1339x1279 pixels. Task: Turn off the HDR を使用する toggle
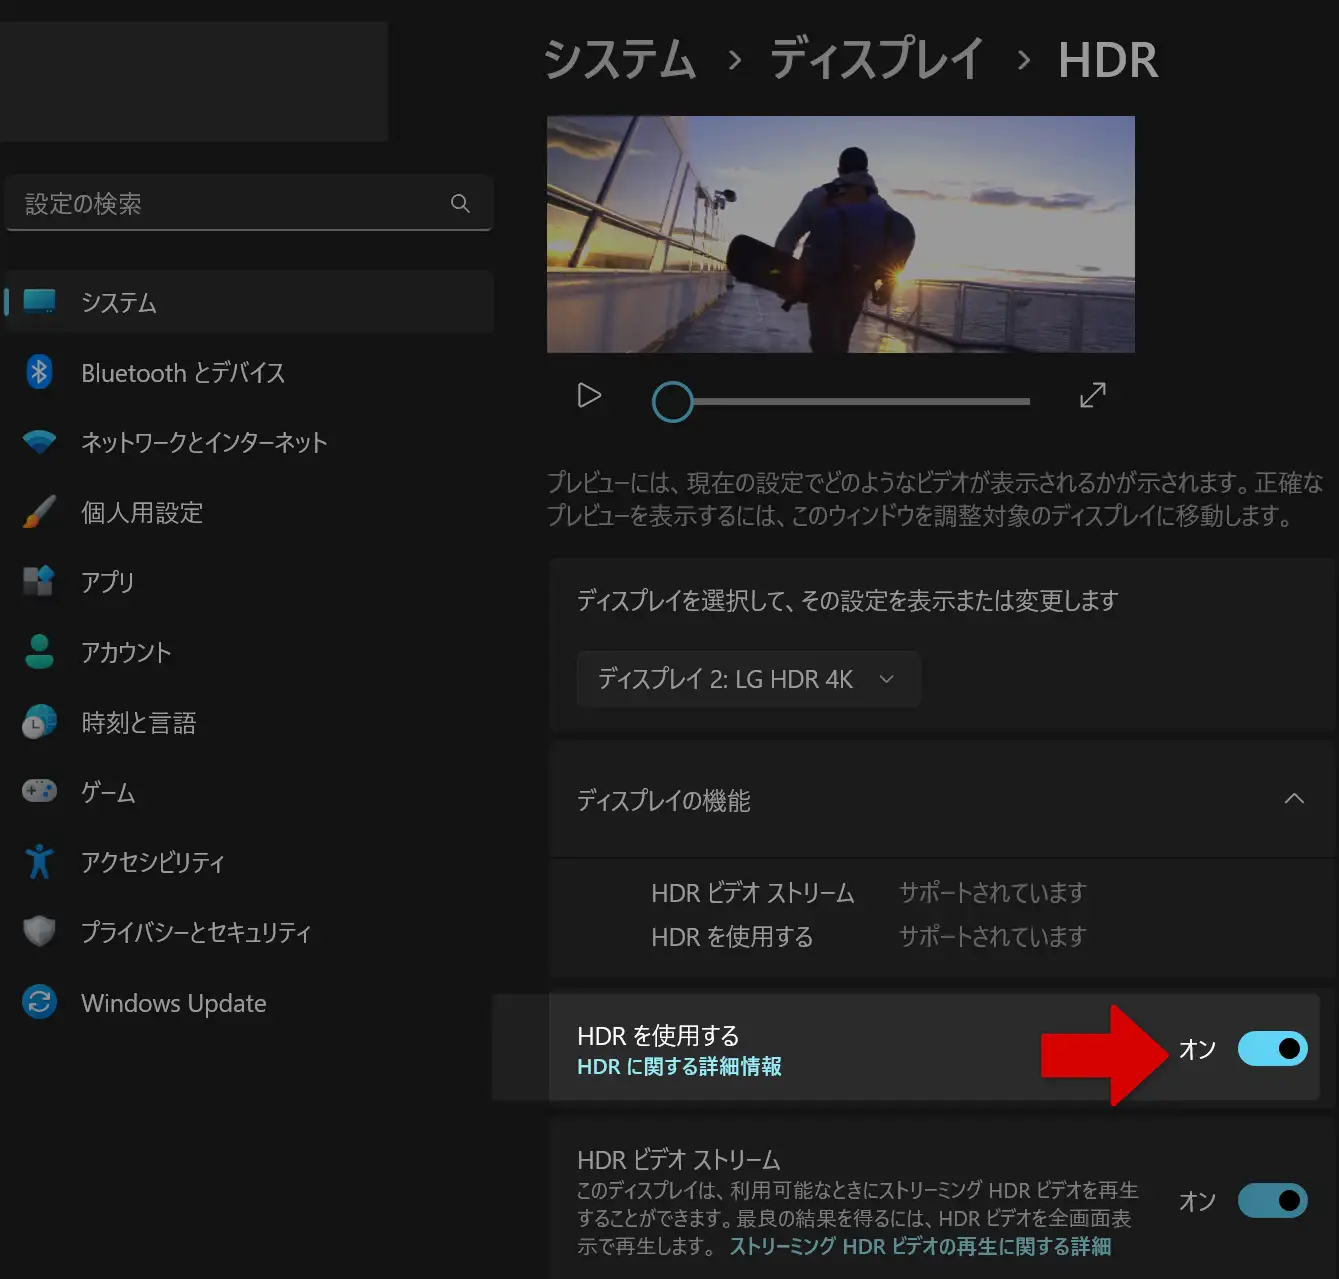(1272, 1048)
